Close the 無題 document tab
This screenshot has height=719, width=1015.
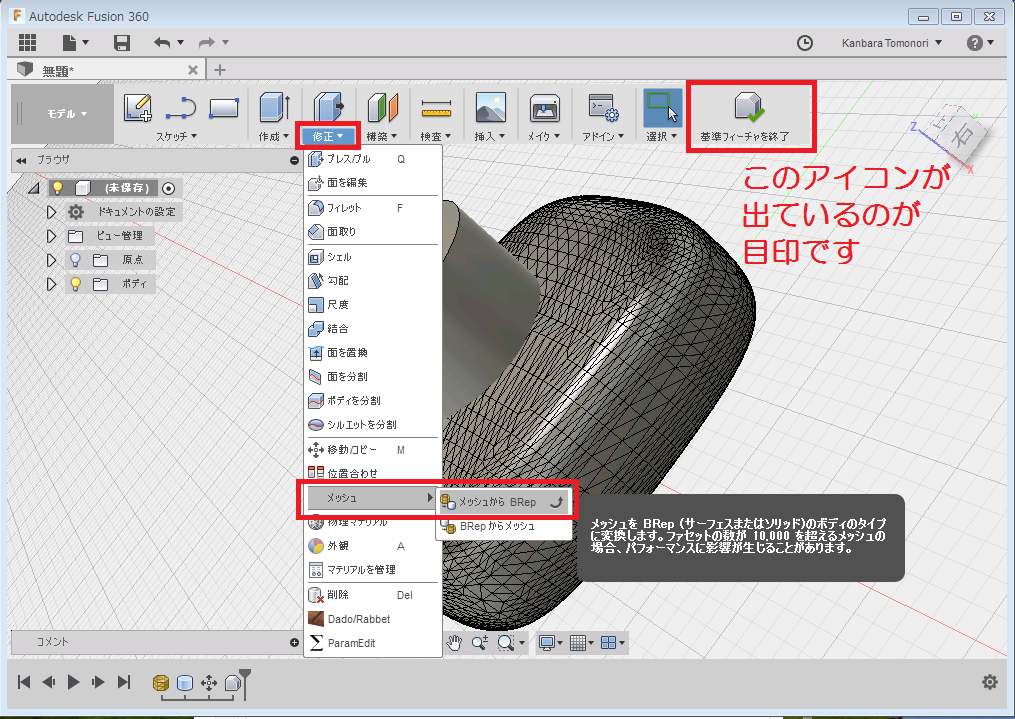(x=192, y=70)
